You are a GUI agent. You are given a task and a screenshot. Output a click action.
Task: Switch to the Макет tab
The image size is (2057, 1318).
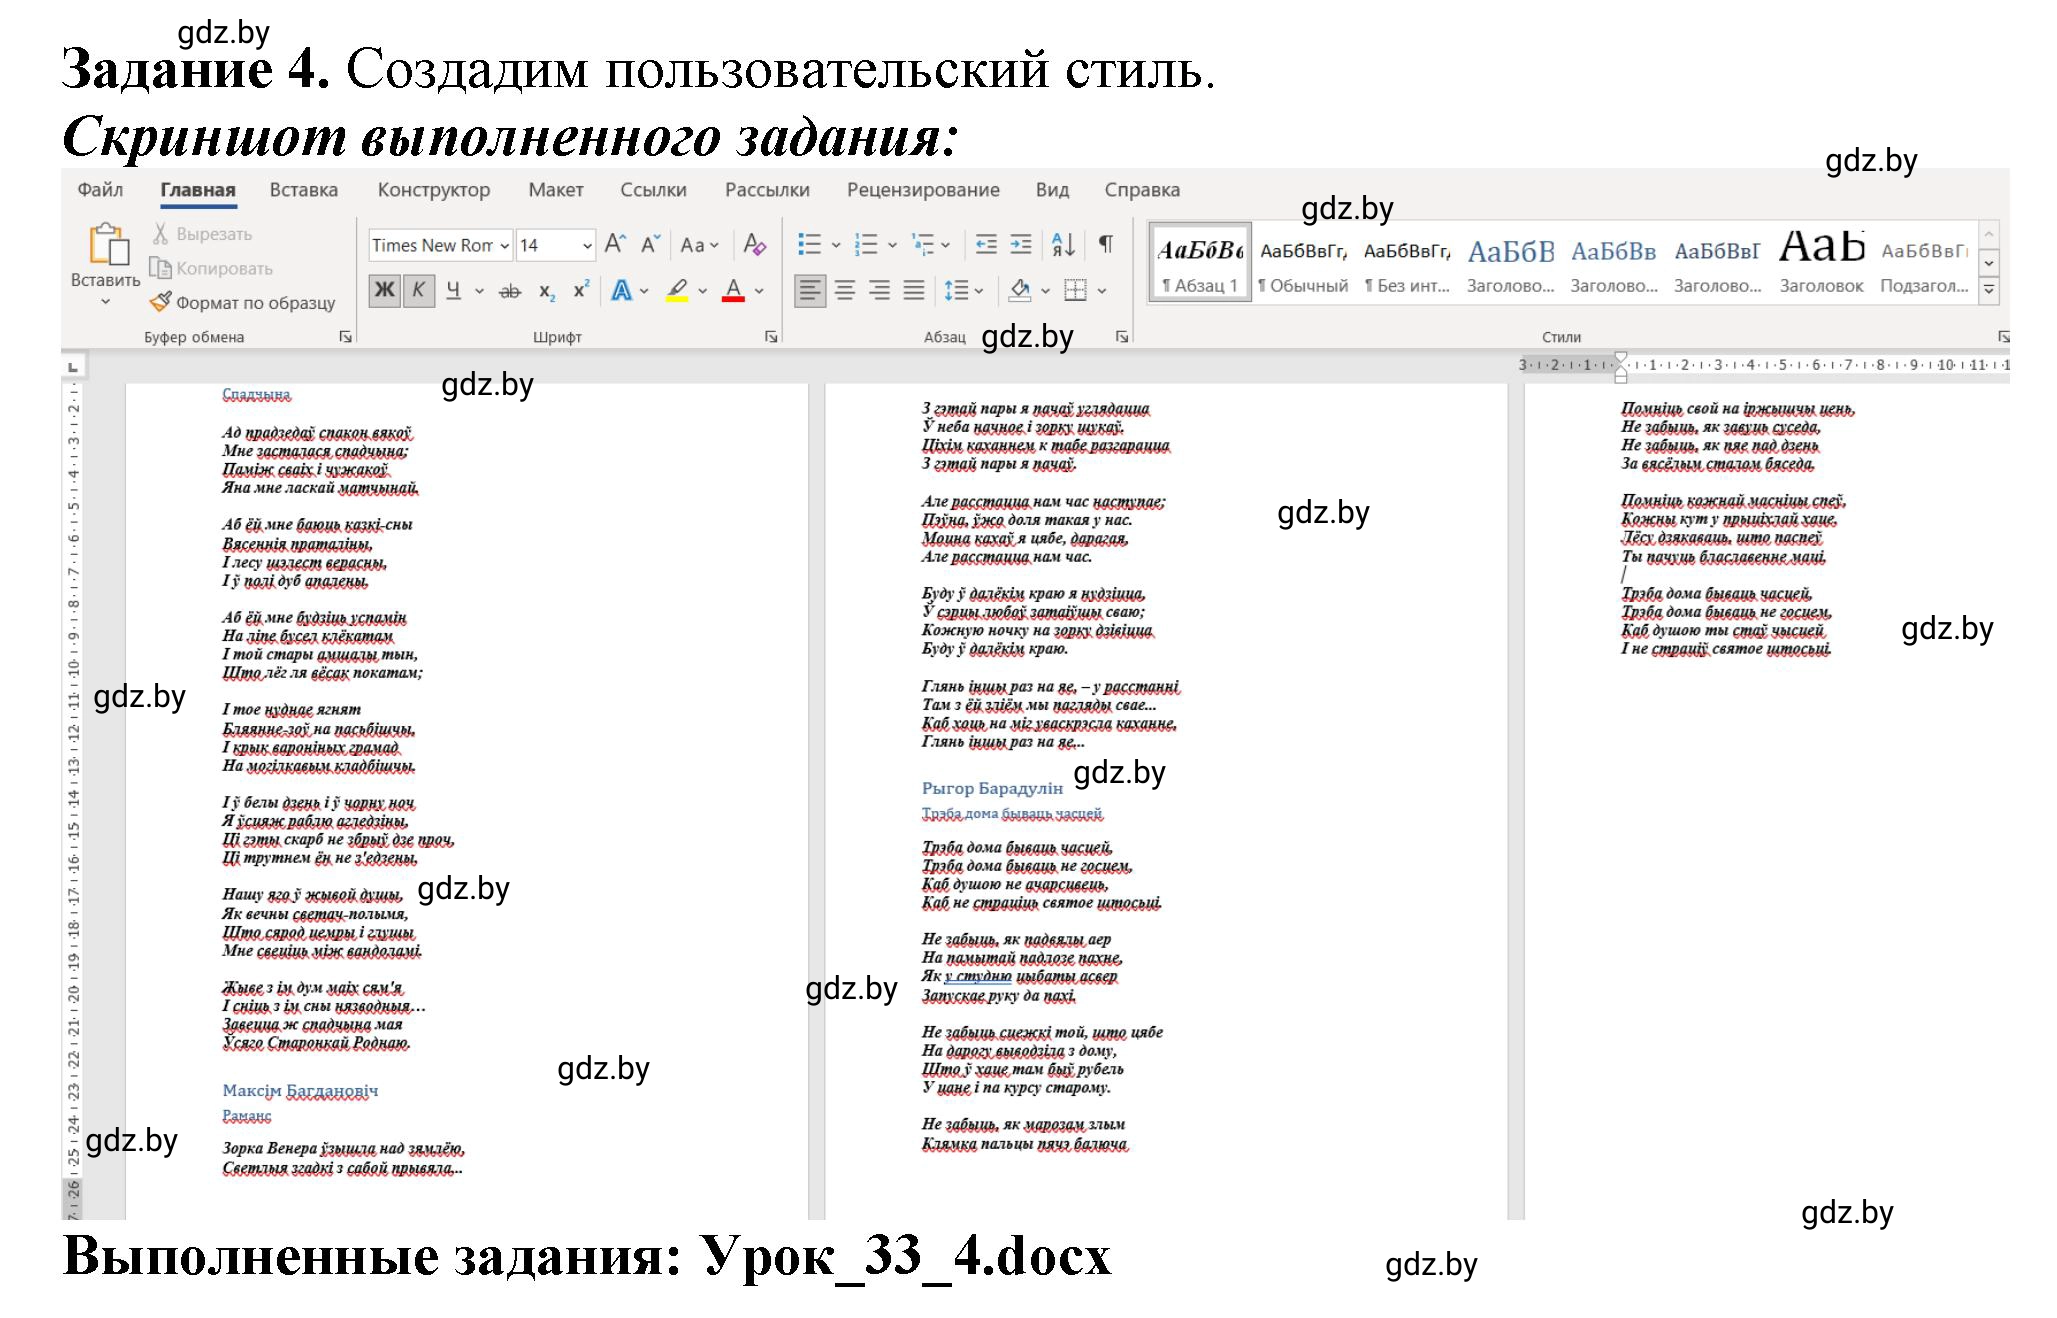[556, 190]
